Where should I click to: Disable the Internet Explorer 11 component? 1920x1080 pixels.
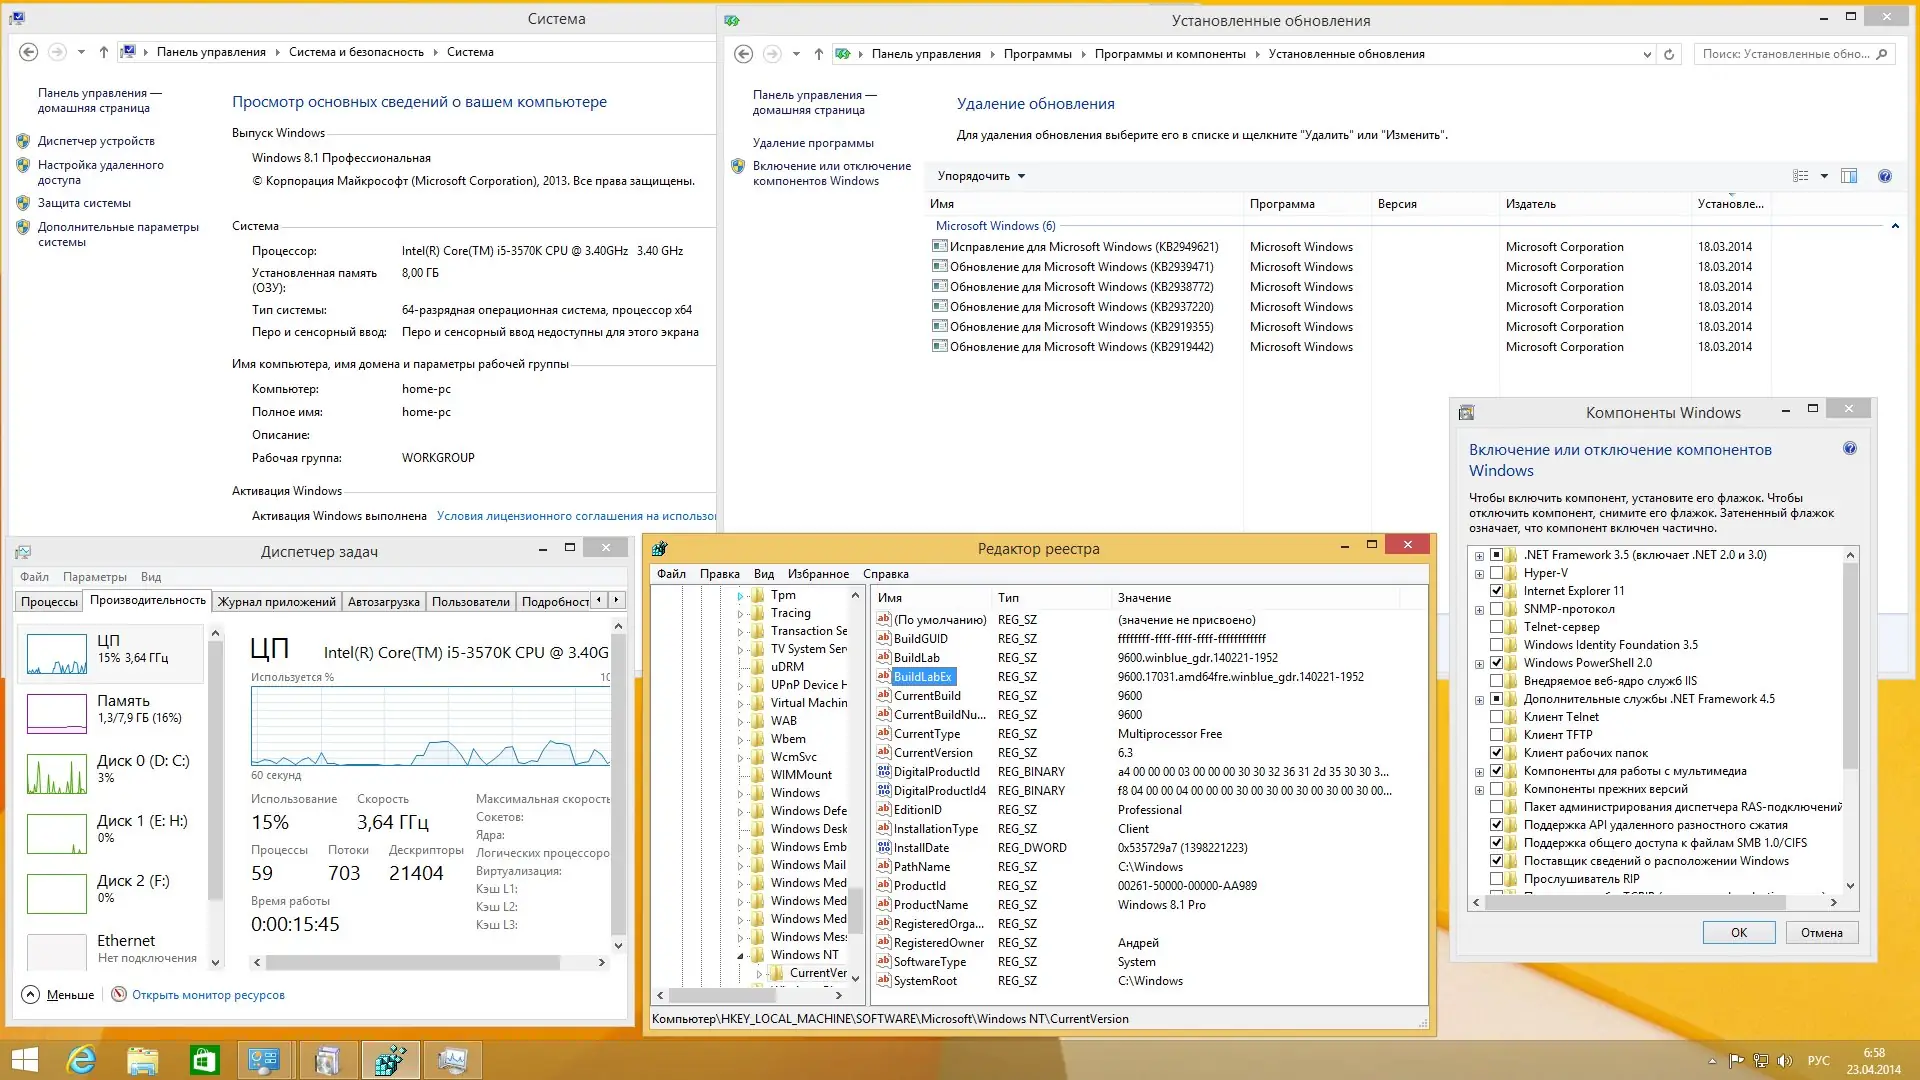1498,590
